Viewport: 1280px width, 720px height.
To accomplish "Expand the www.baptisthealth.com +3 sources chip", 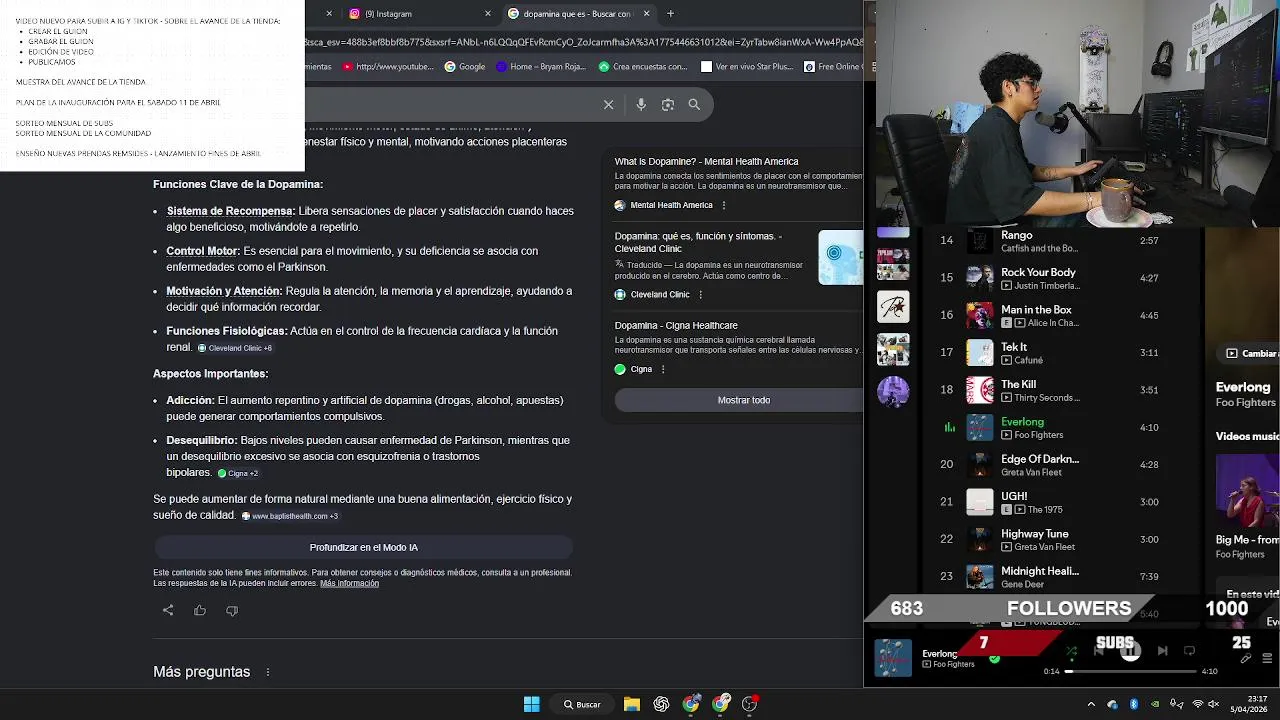I will [290, 516].
